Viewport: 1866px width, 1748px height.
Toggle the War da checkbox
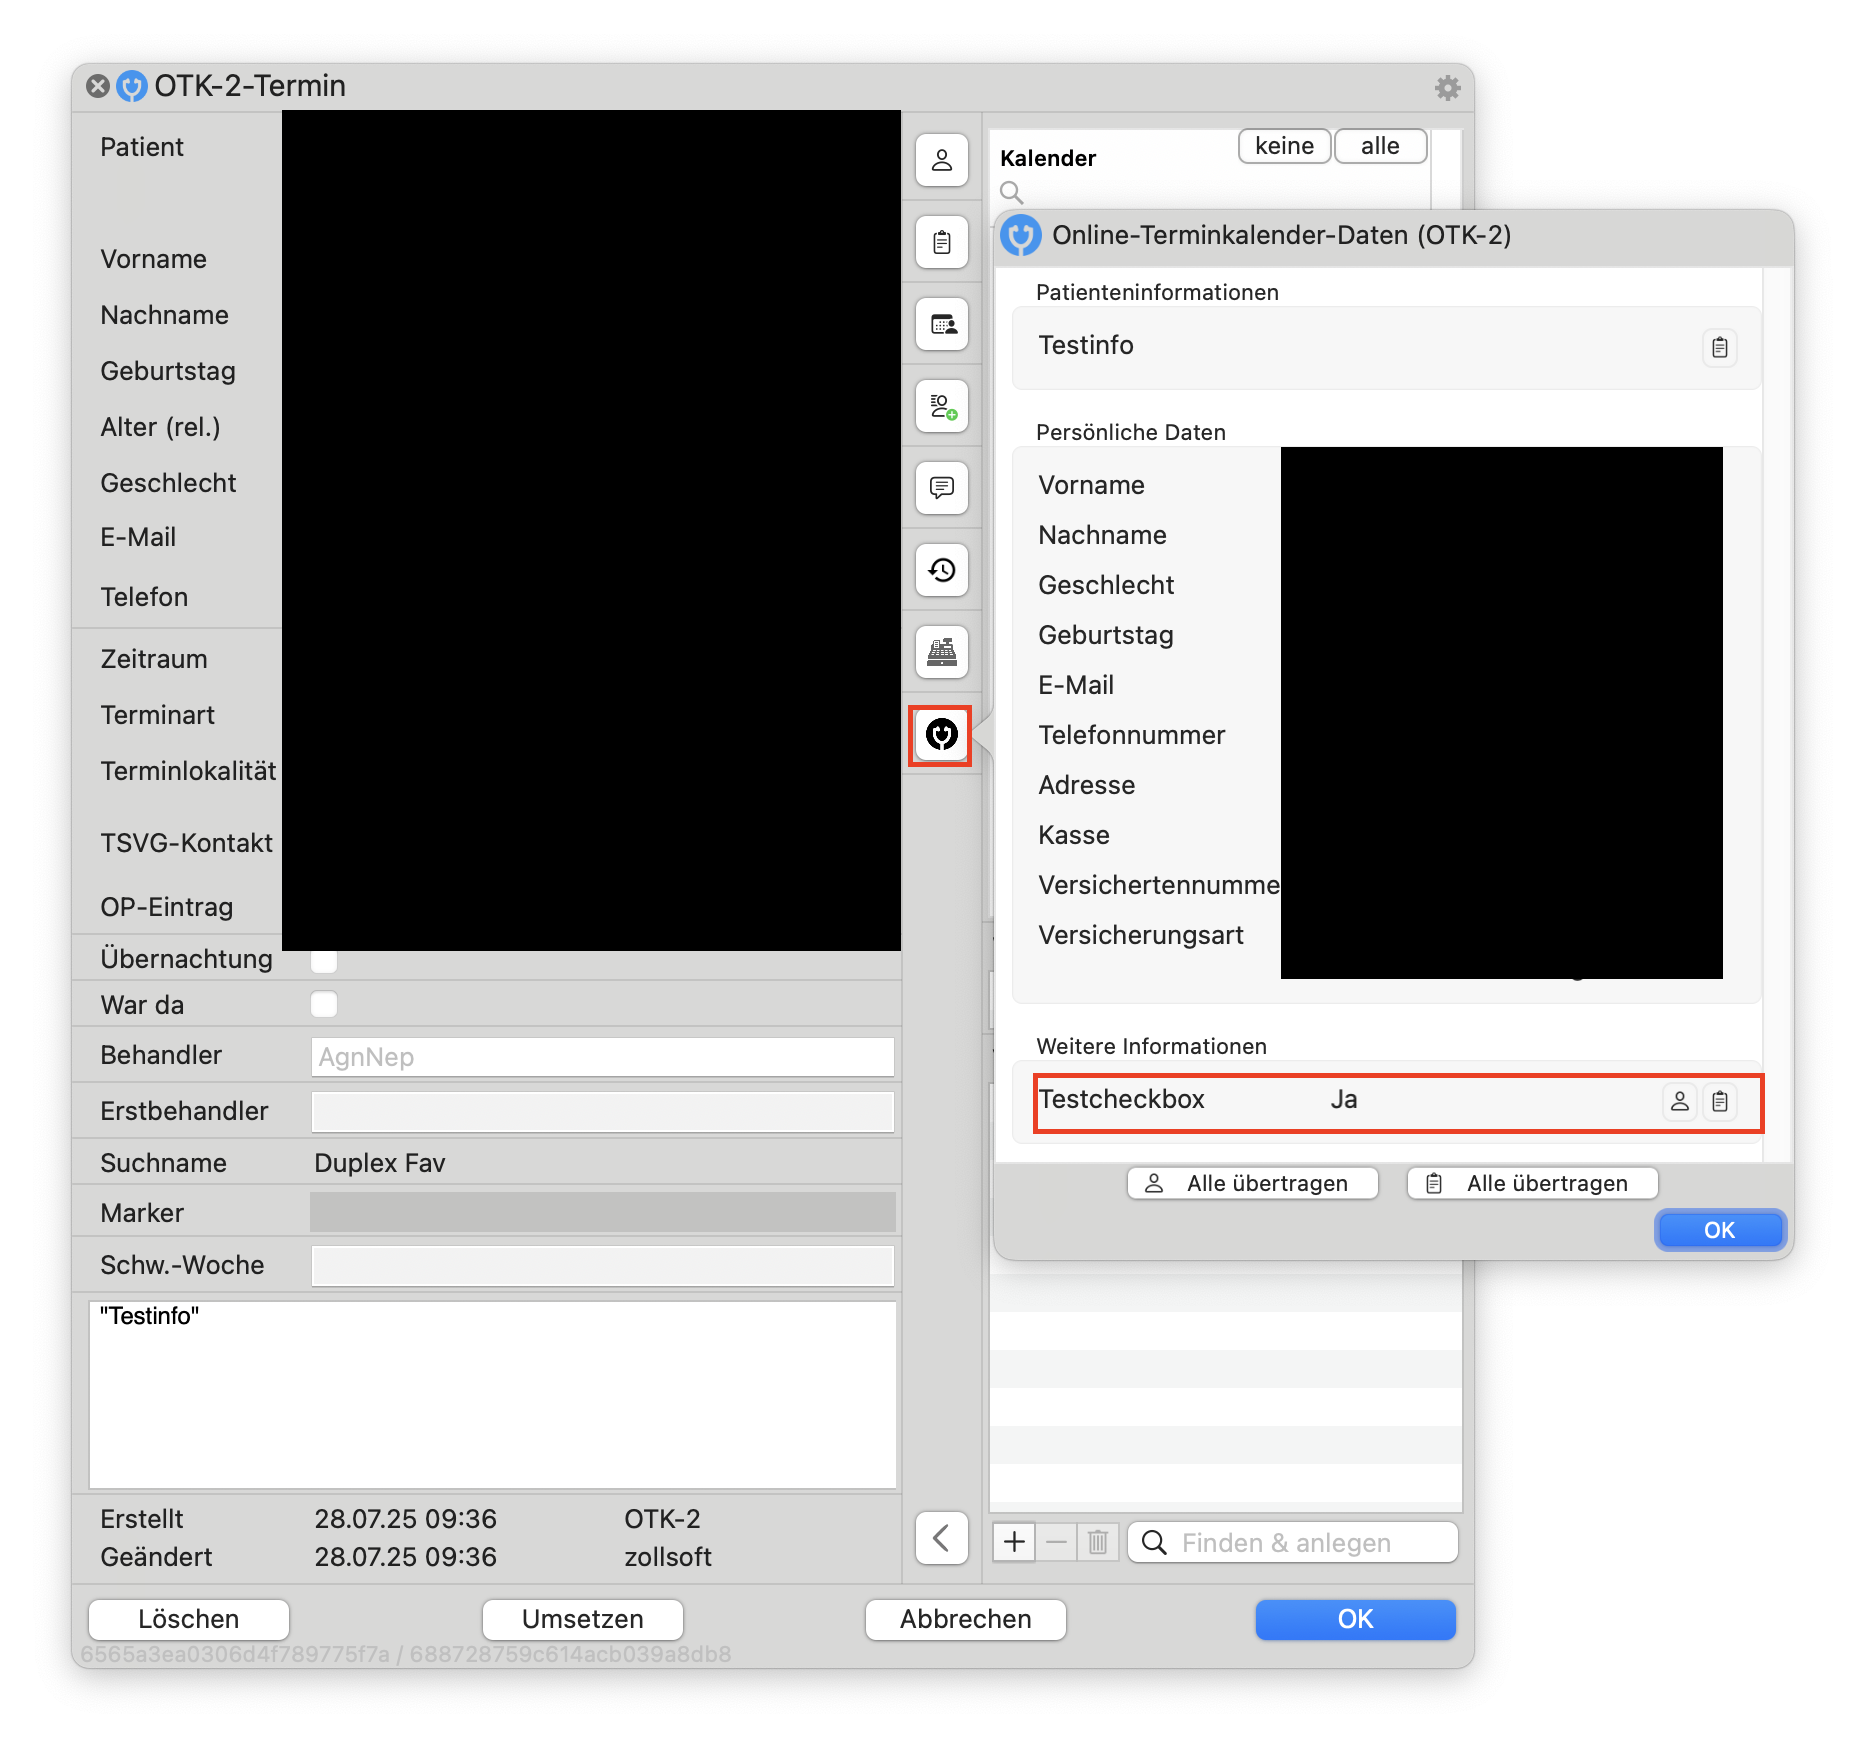pyautogui.click(x=324, y=1004)
